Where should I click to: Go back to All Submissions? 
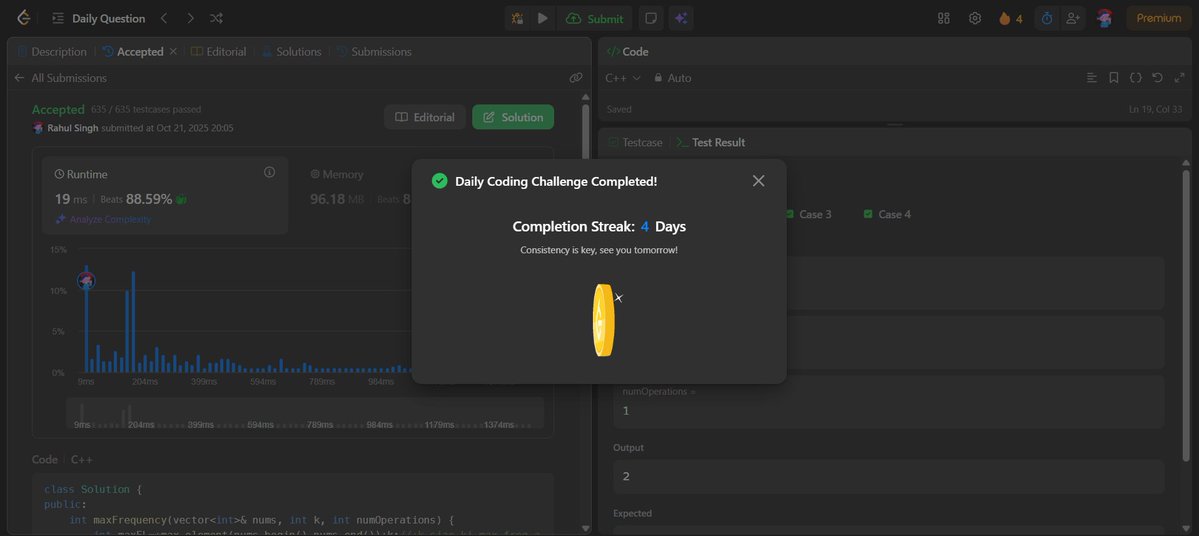pyautogui.click(x=60, y=78)
